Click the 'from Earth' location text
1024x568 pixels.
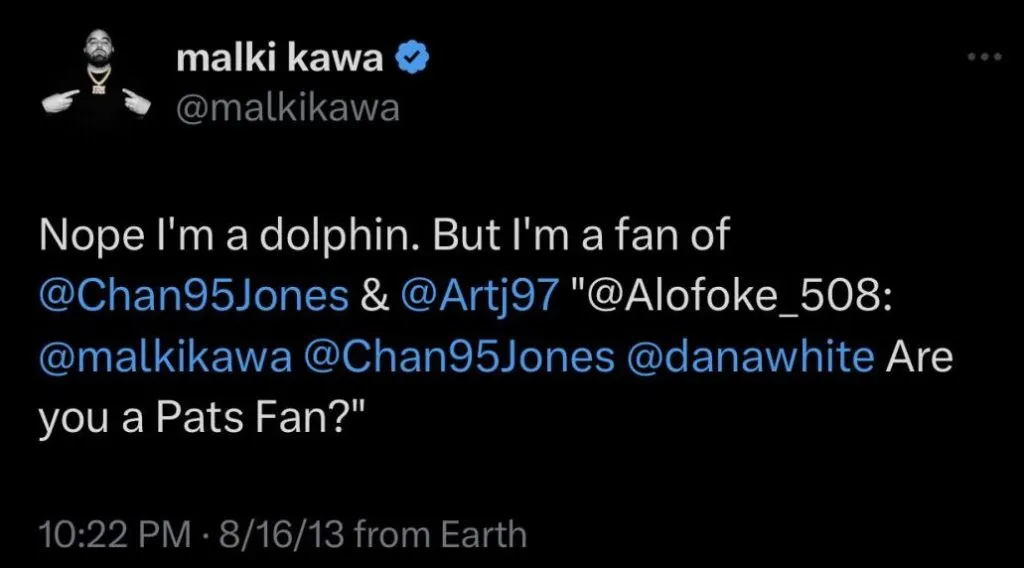pos(440,534)
